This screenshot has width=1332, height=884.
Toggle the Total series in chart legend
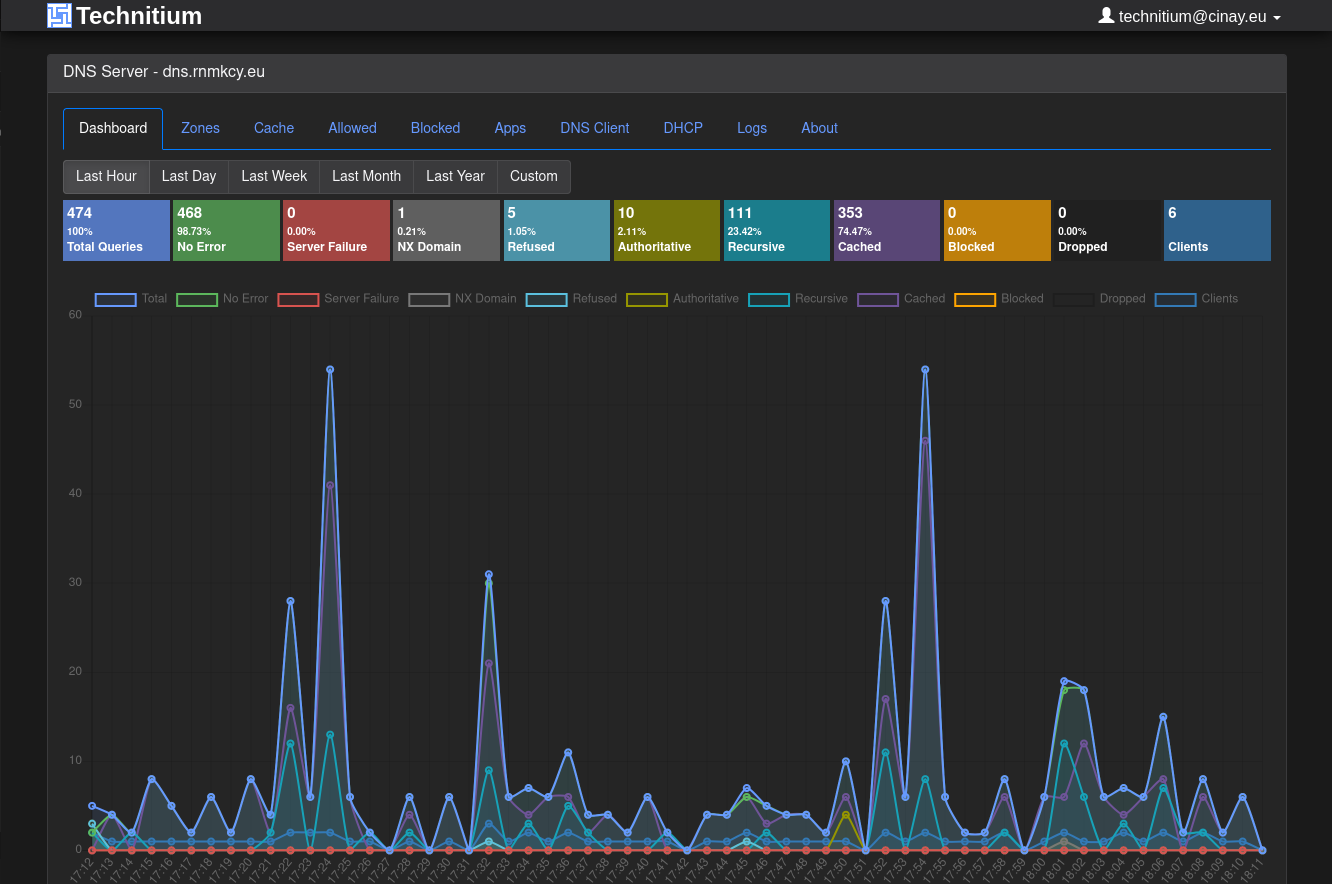click(131, 299)
